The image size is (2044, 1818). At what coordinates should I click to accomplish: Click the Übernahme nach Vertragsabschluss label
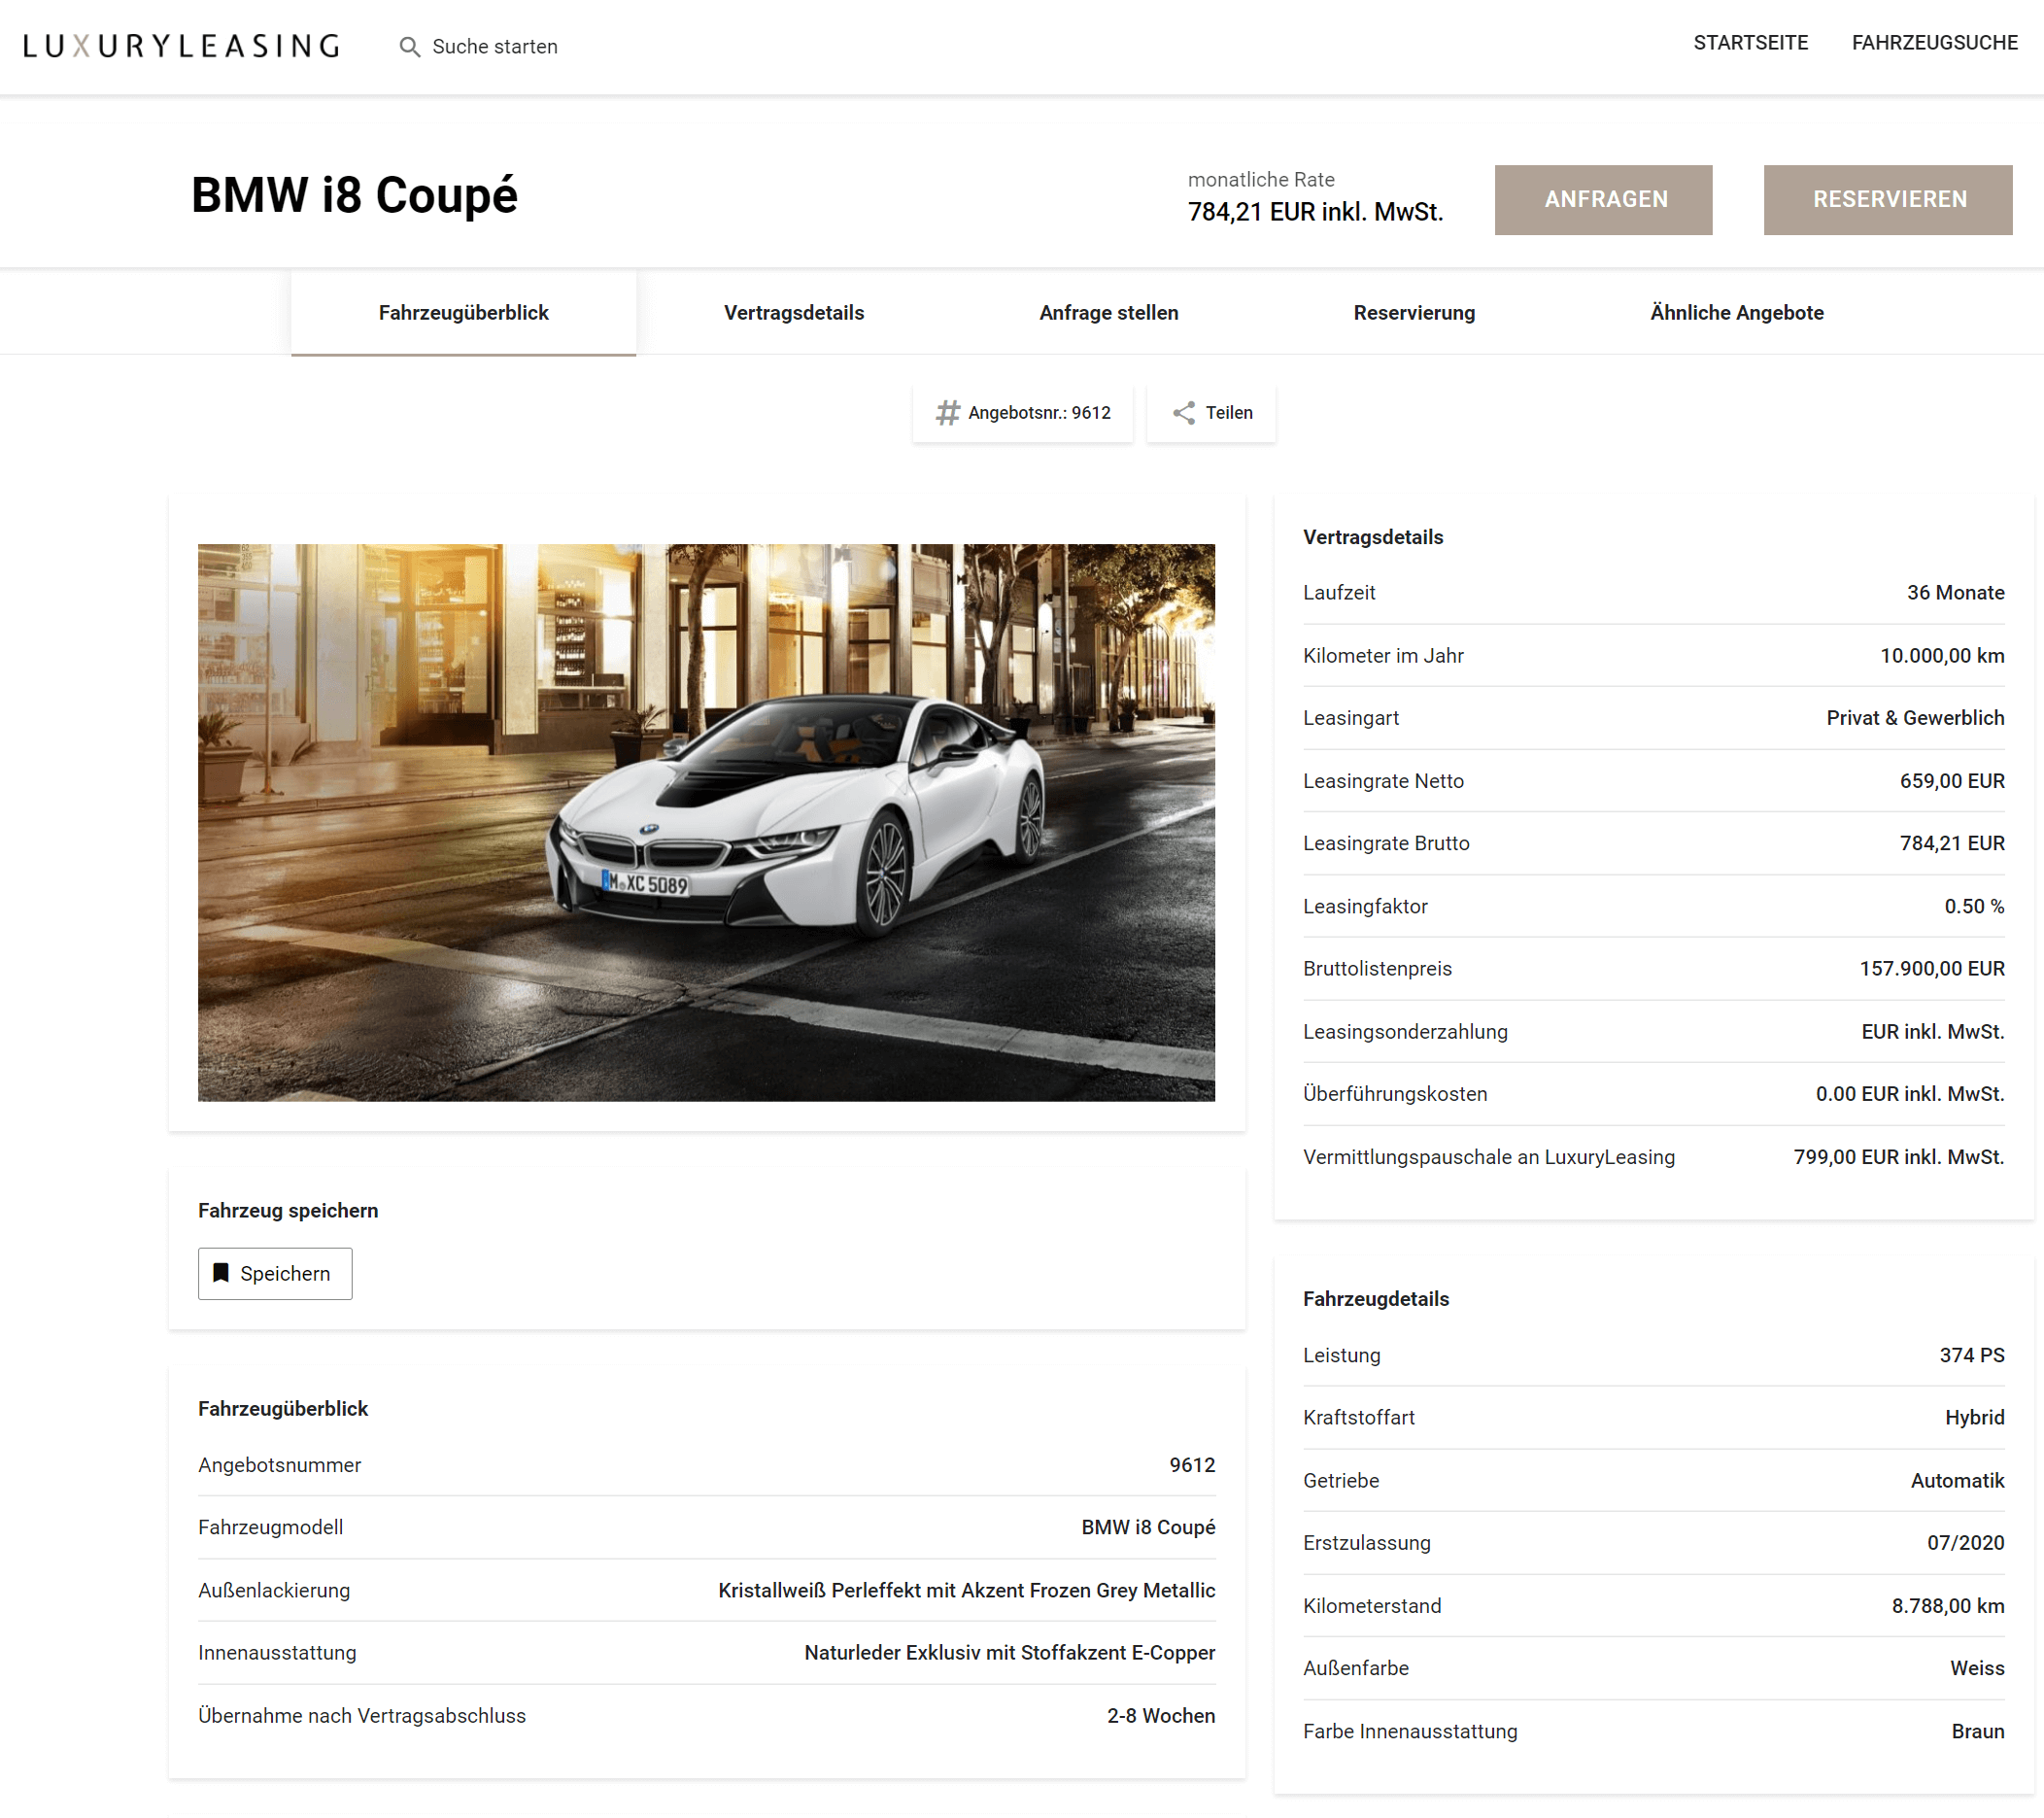coord(362,1715)
